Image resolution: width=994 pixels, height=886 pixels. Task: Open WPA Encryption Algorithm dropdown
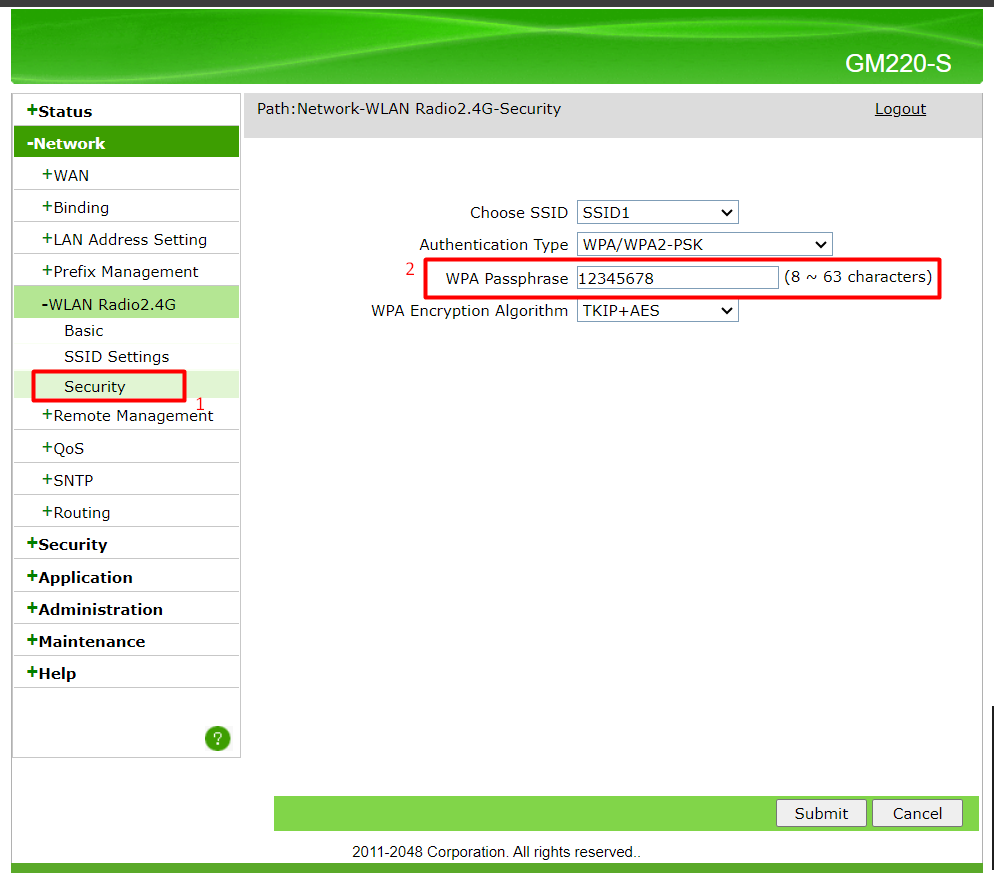(x=657, y=311)
